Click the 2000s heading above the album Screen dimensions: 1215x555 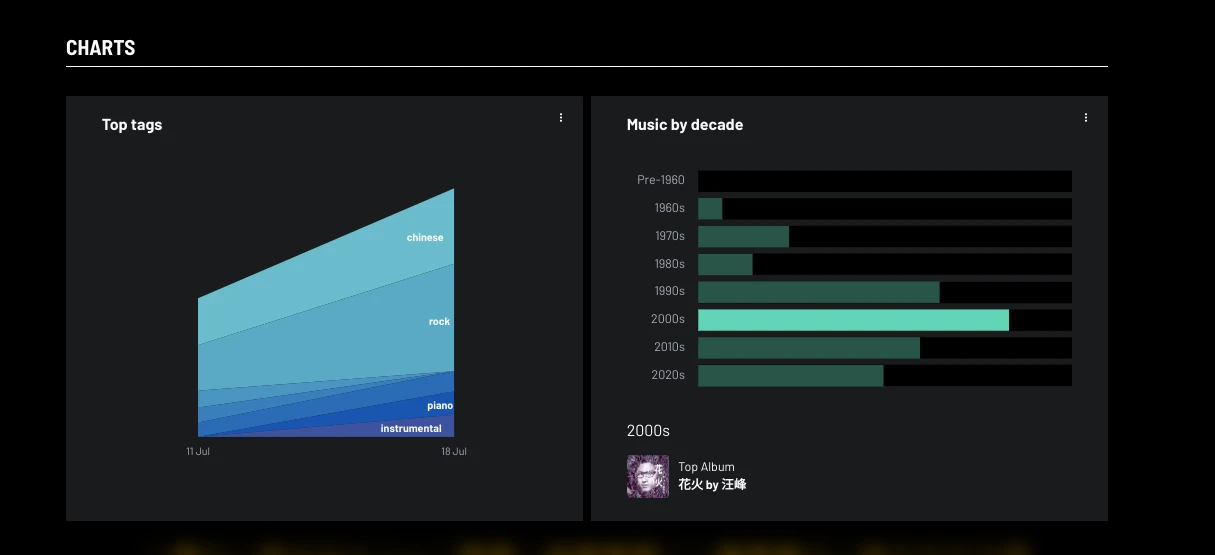tap(648, 431)
